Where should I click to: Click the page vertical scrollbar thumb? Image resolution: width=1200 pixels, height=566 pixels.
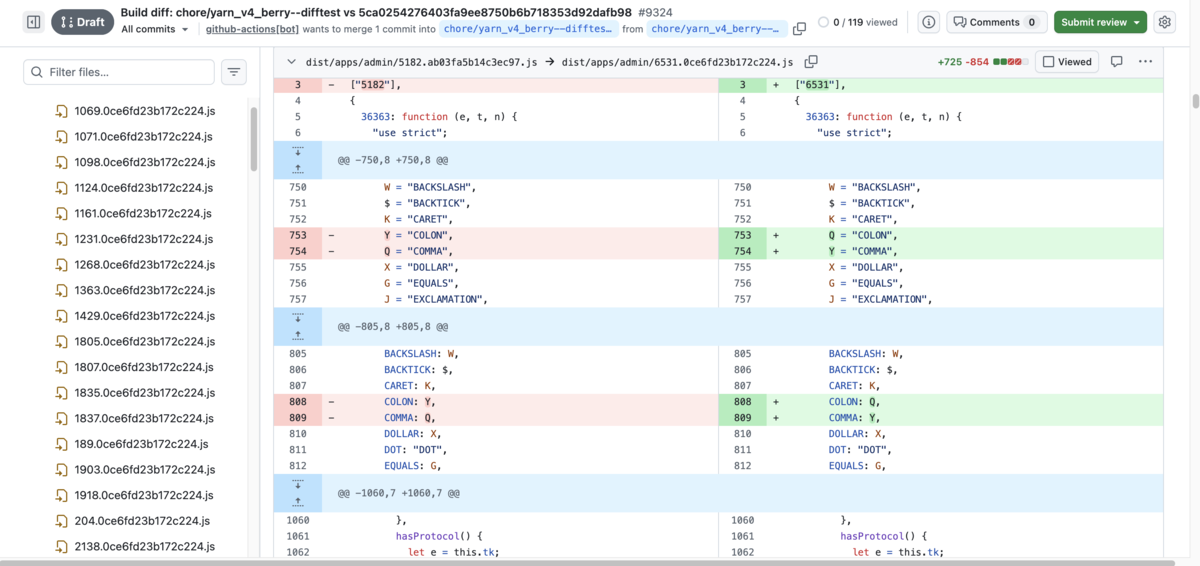(1195, 101)
